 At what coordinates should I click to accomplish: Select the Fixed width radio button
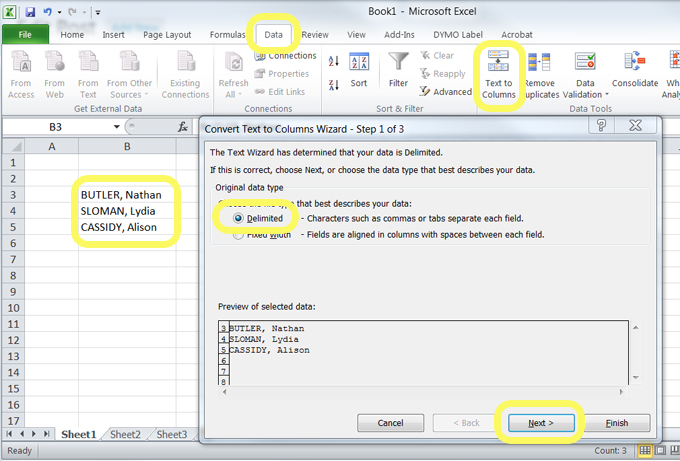point(239,235)
